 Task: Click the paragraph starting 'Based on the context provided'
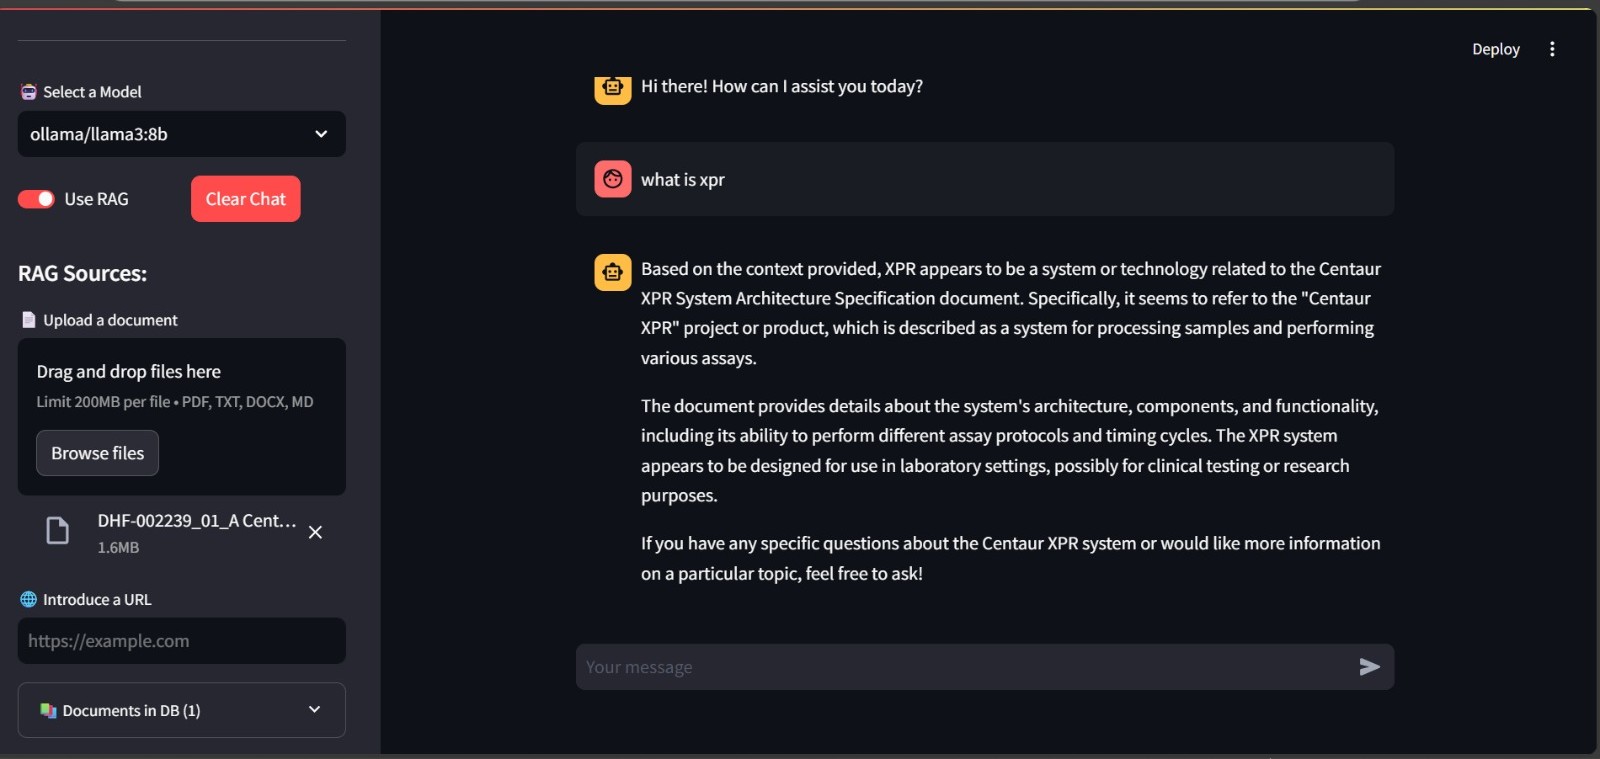(x=1011, y=313)
